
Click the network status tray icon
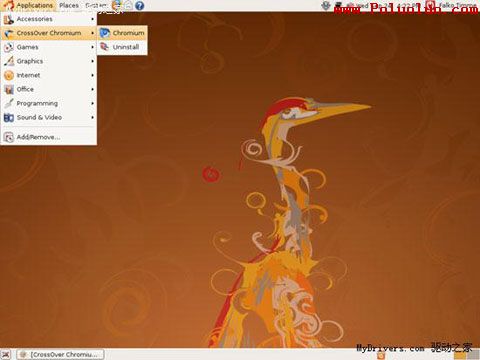tap(339, 5)
